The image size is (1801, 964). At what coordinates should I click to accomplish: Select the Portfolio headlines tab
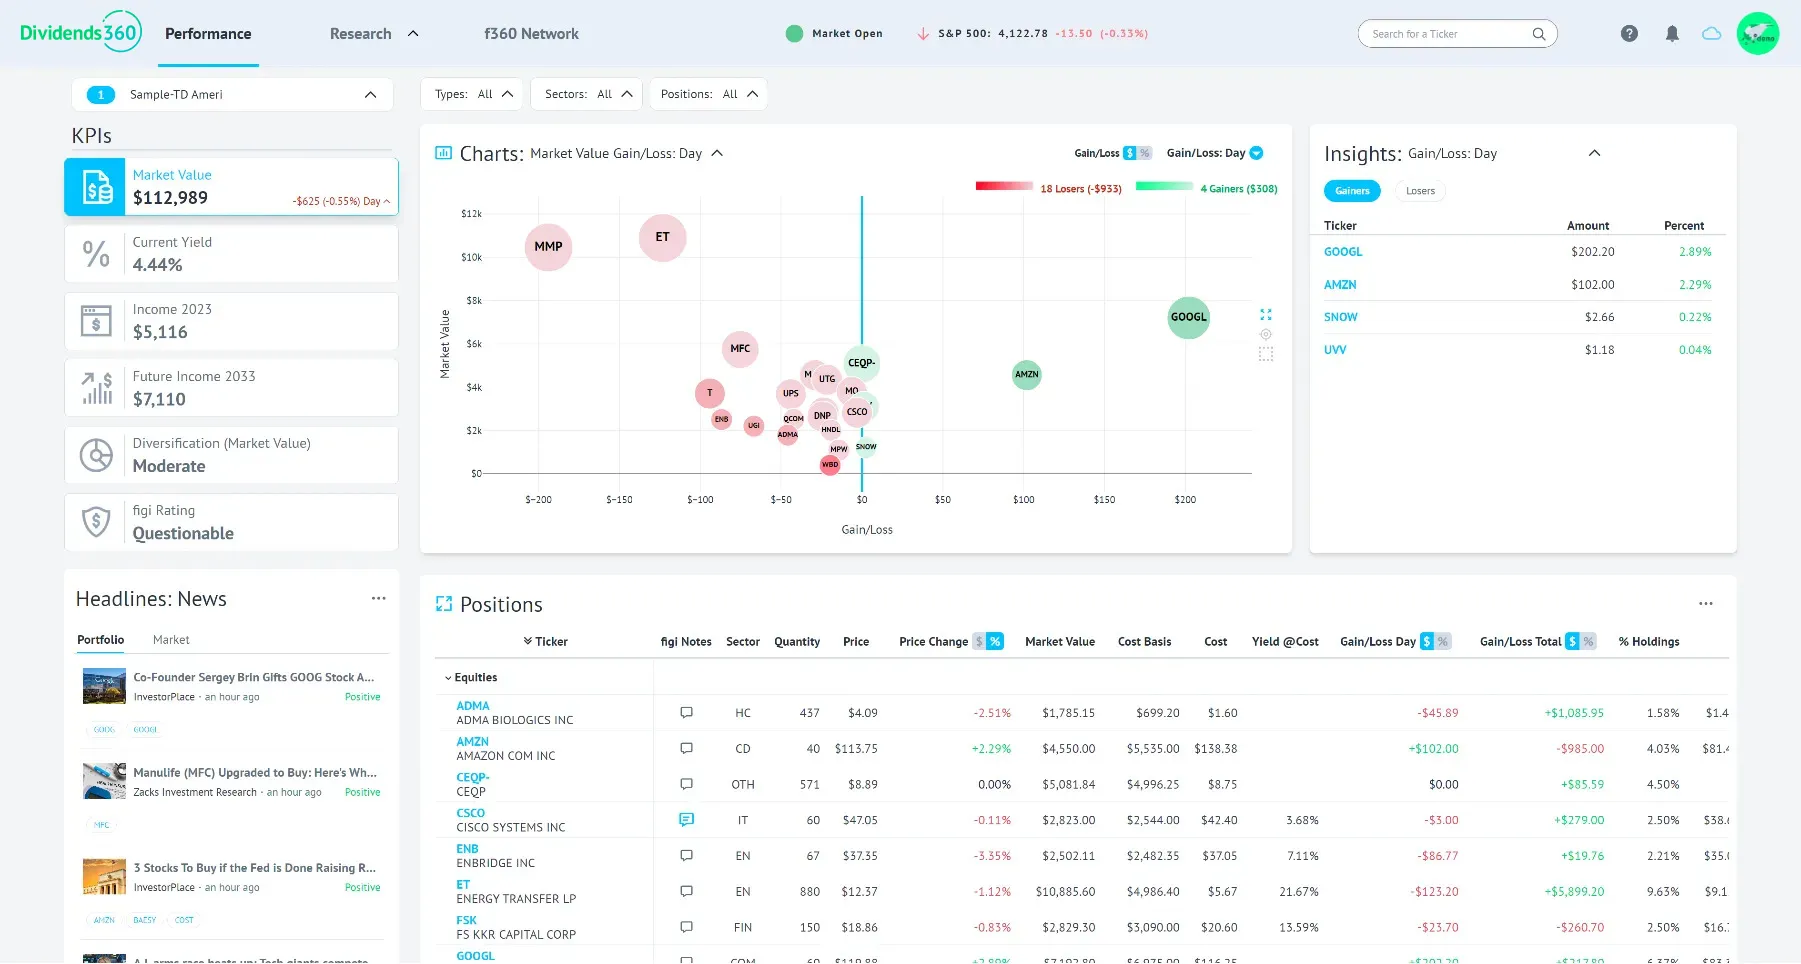pyautogui.click(x=100, y=639)
